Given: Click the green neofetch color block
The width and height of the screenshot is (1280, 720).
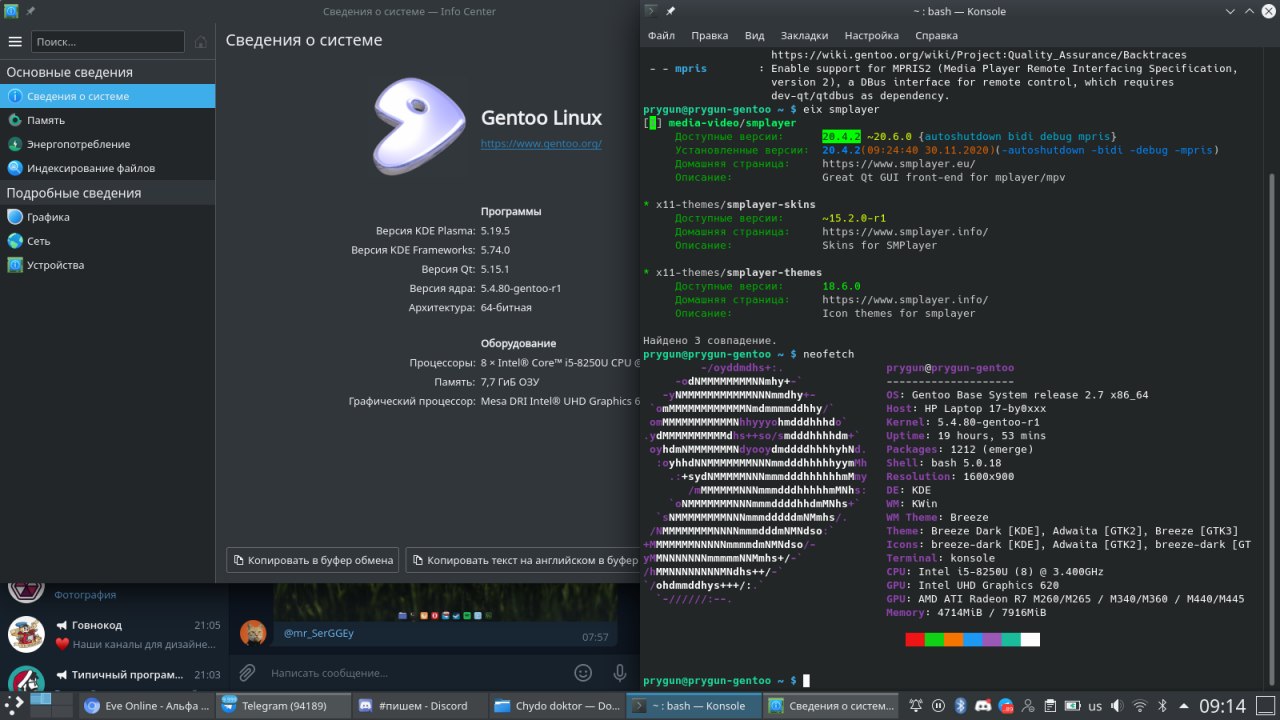Looking at the screenshot, I should [933, 640].
